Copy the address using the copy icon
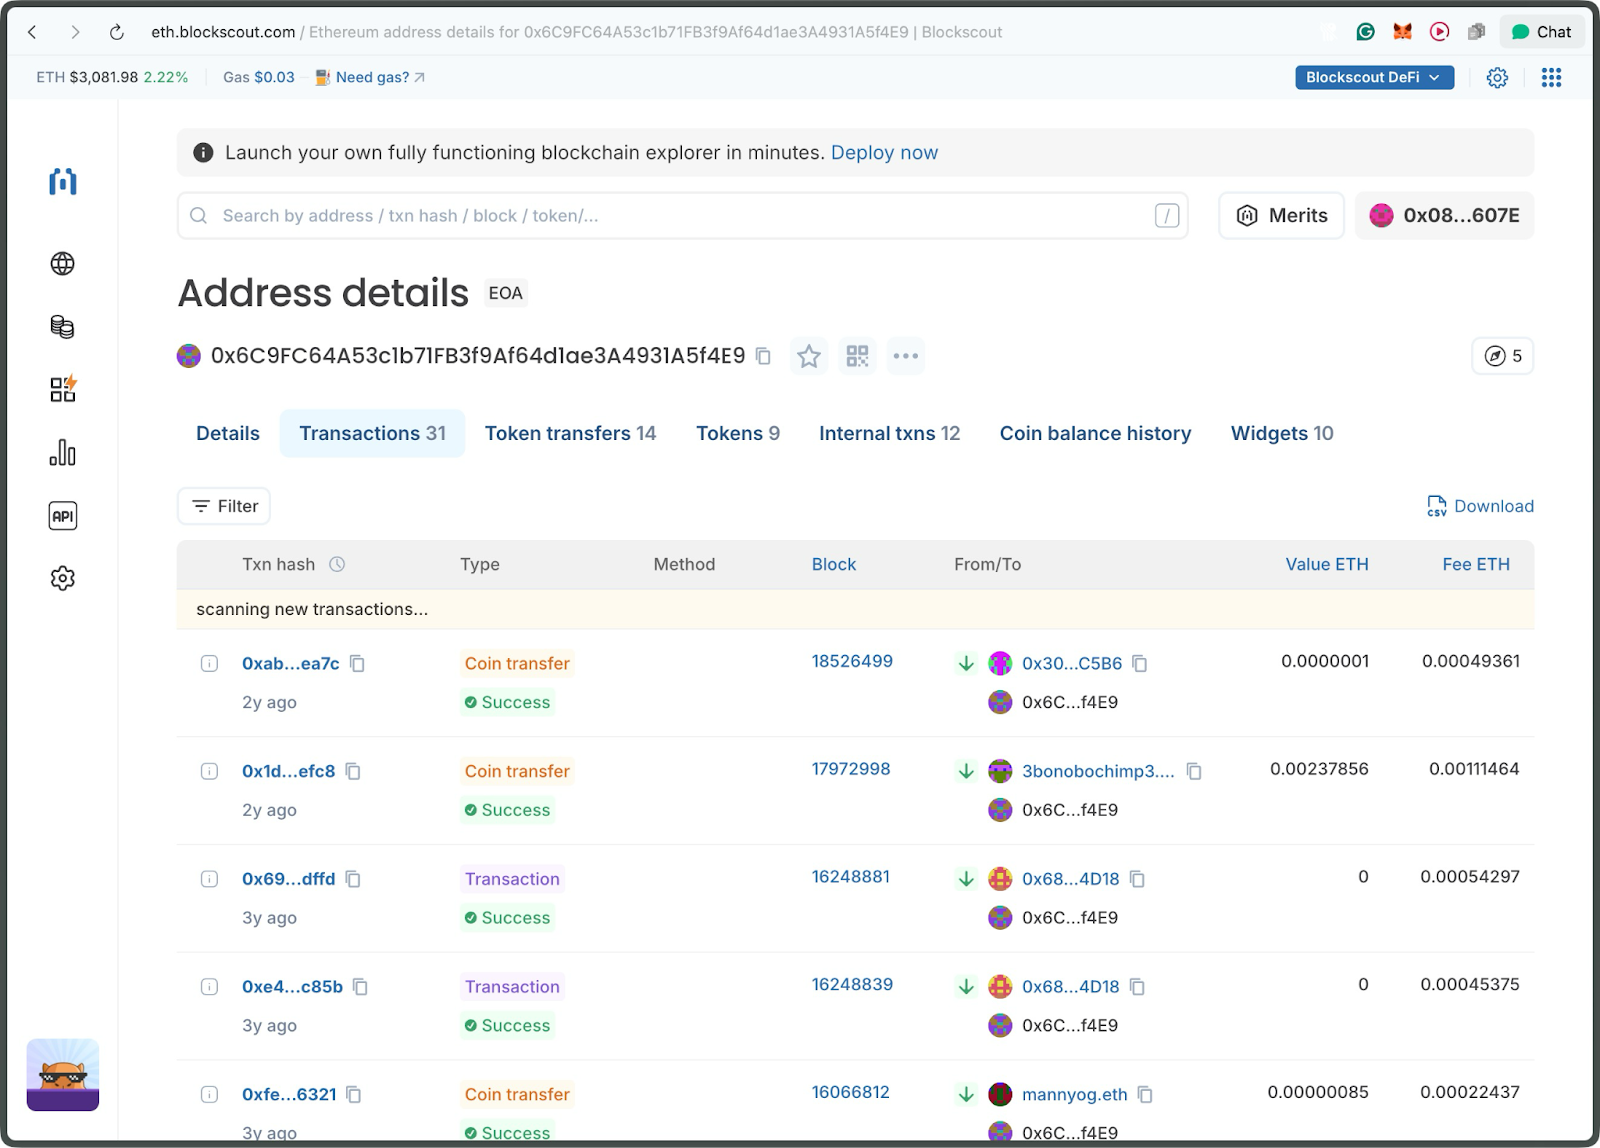This screenshot has height=1148, width=1600. 763,356
